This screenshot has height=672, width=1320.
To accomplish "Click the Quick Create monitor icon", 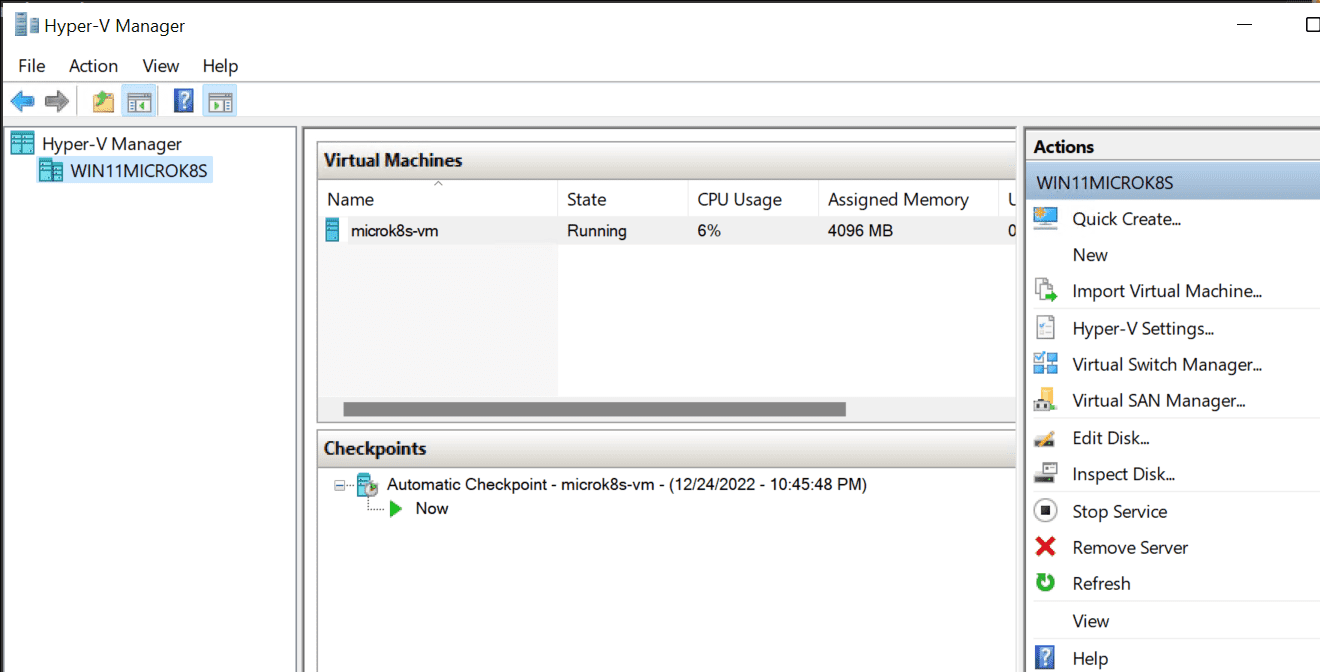I will [x=1046, y=218].
